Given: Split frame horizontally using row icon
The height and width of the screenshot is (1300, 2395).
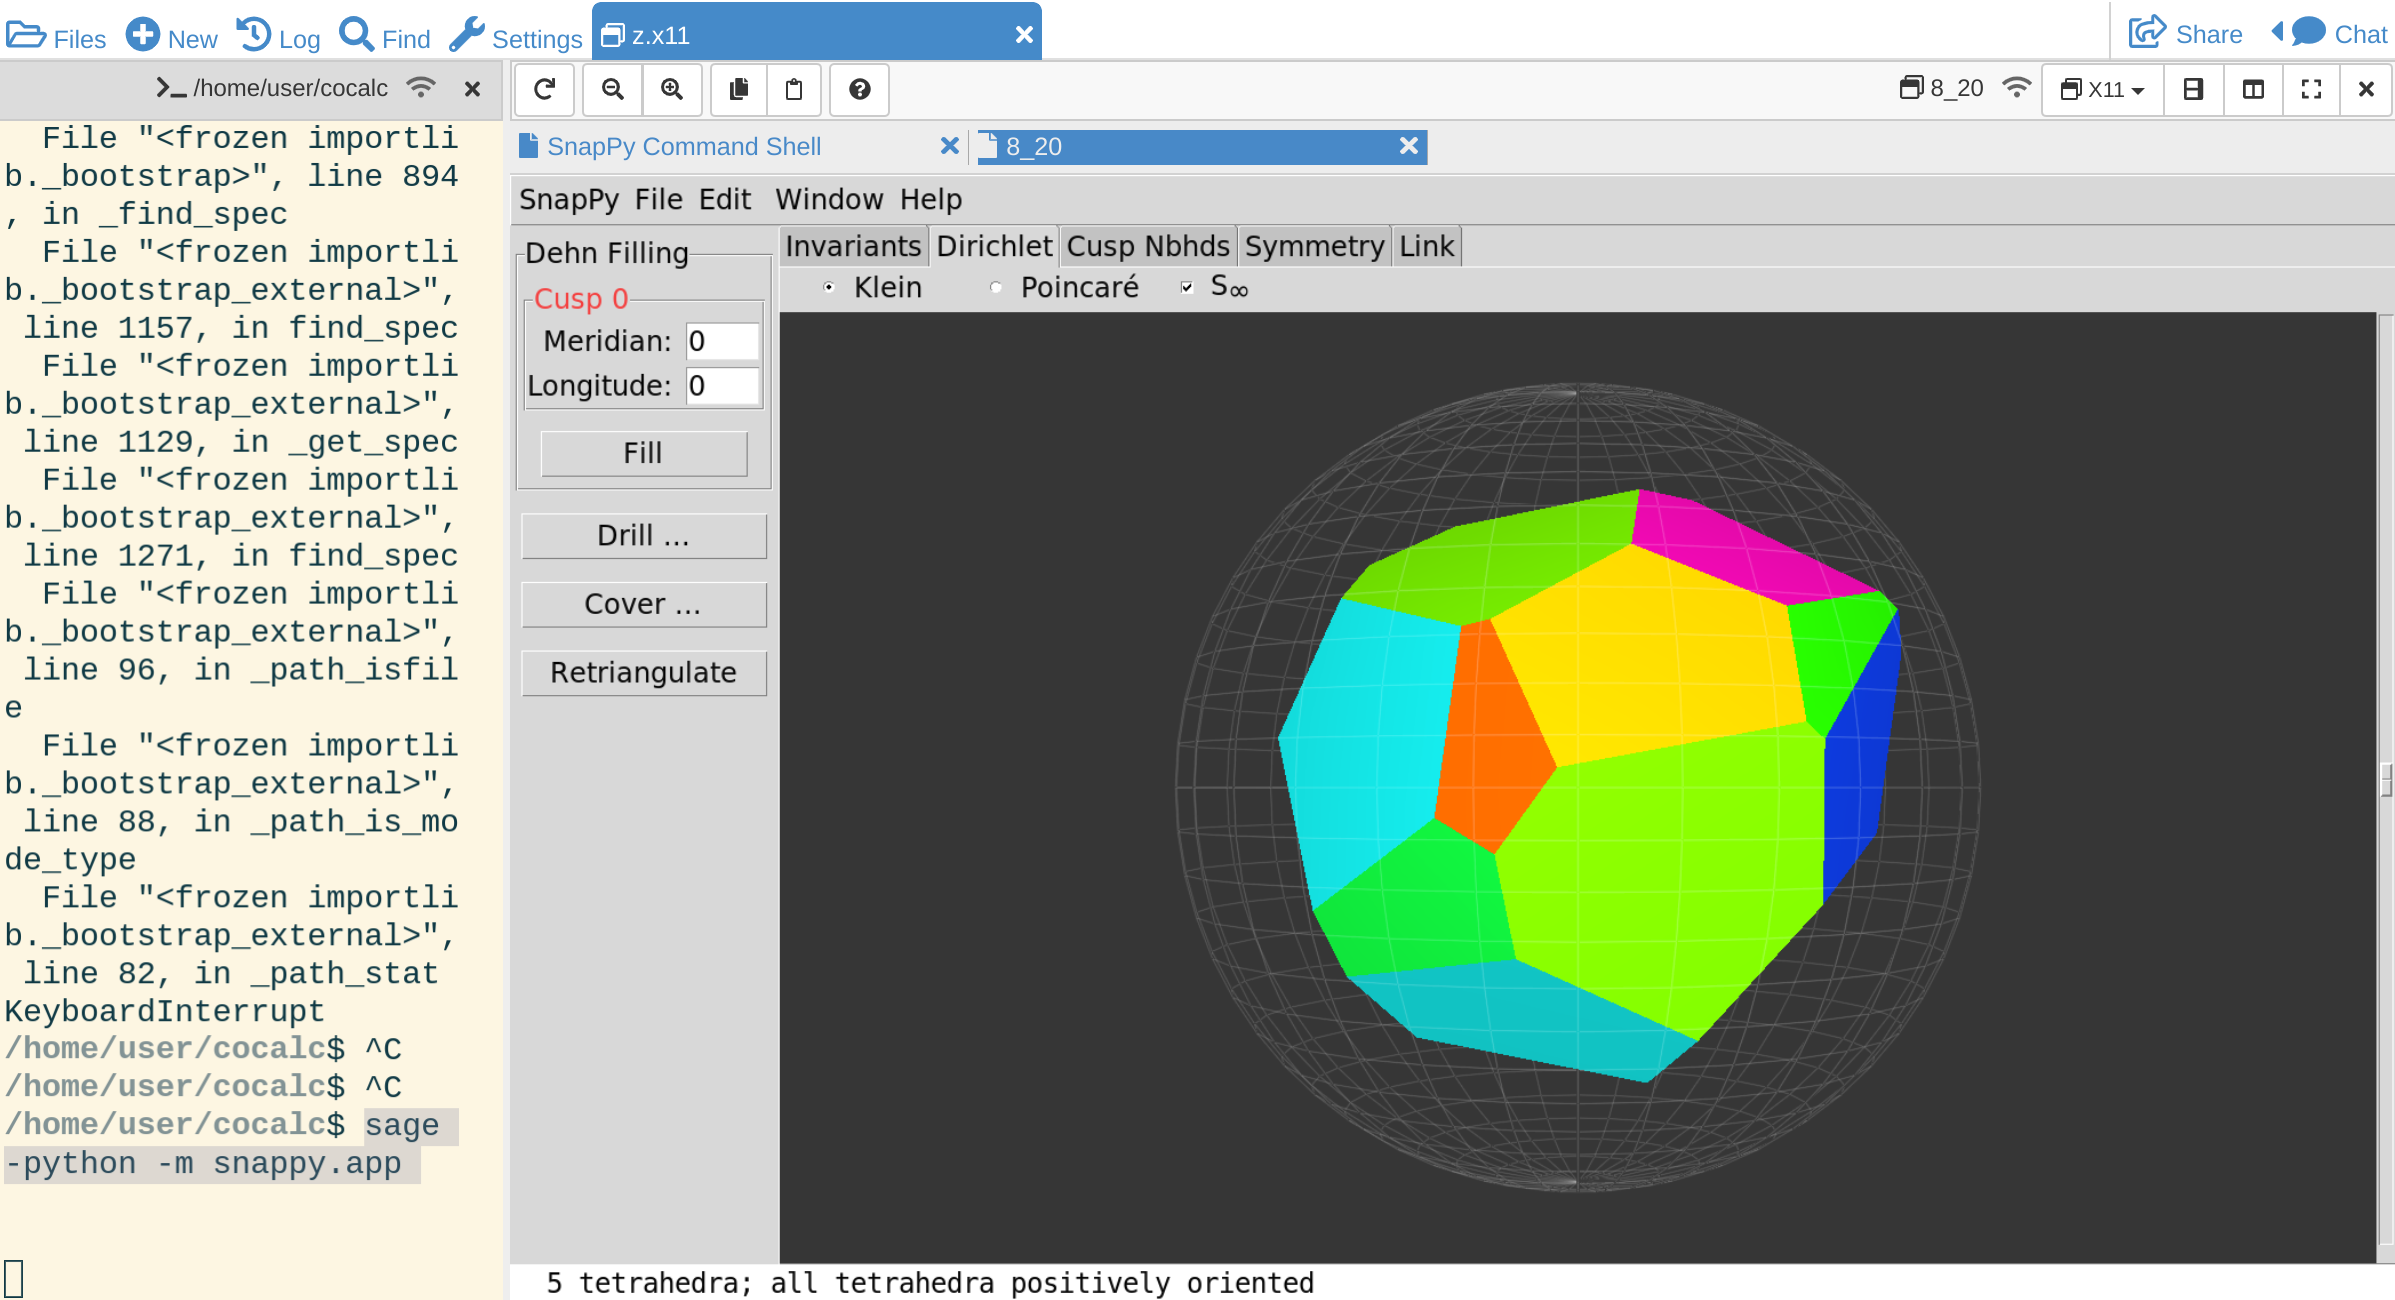Looking at the screenshot, I should [2193, 90].
